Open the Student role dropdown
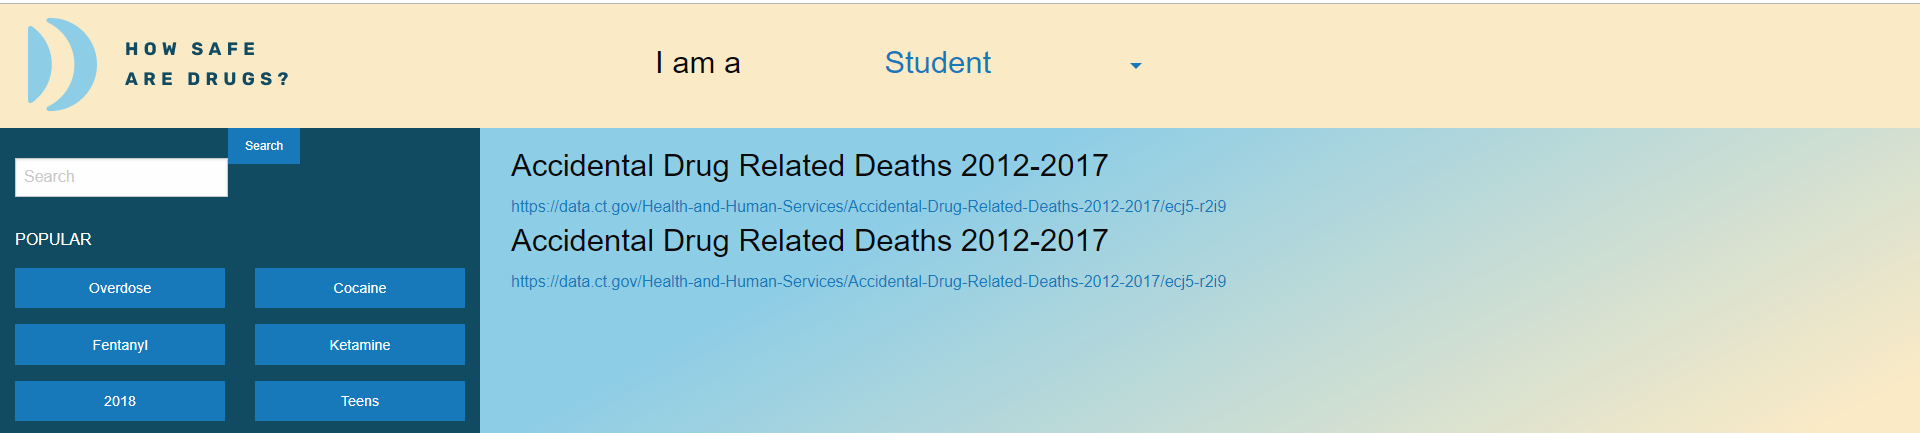Image resolution: width=1920 pixels, height=433 pixels. click(x=937, y=63)
